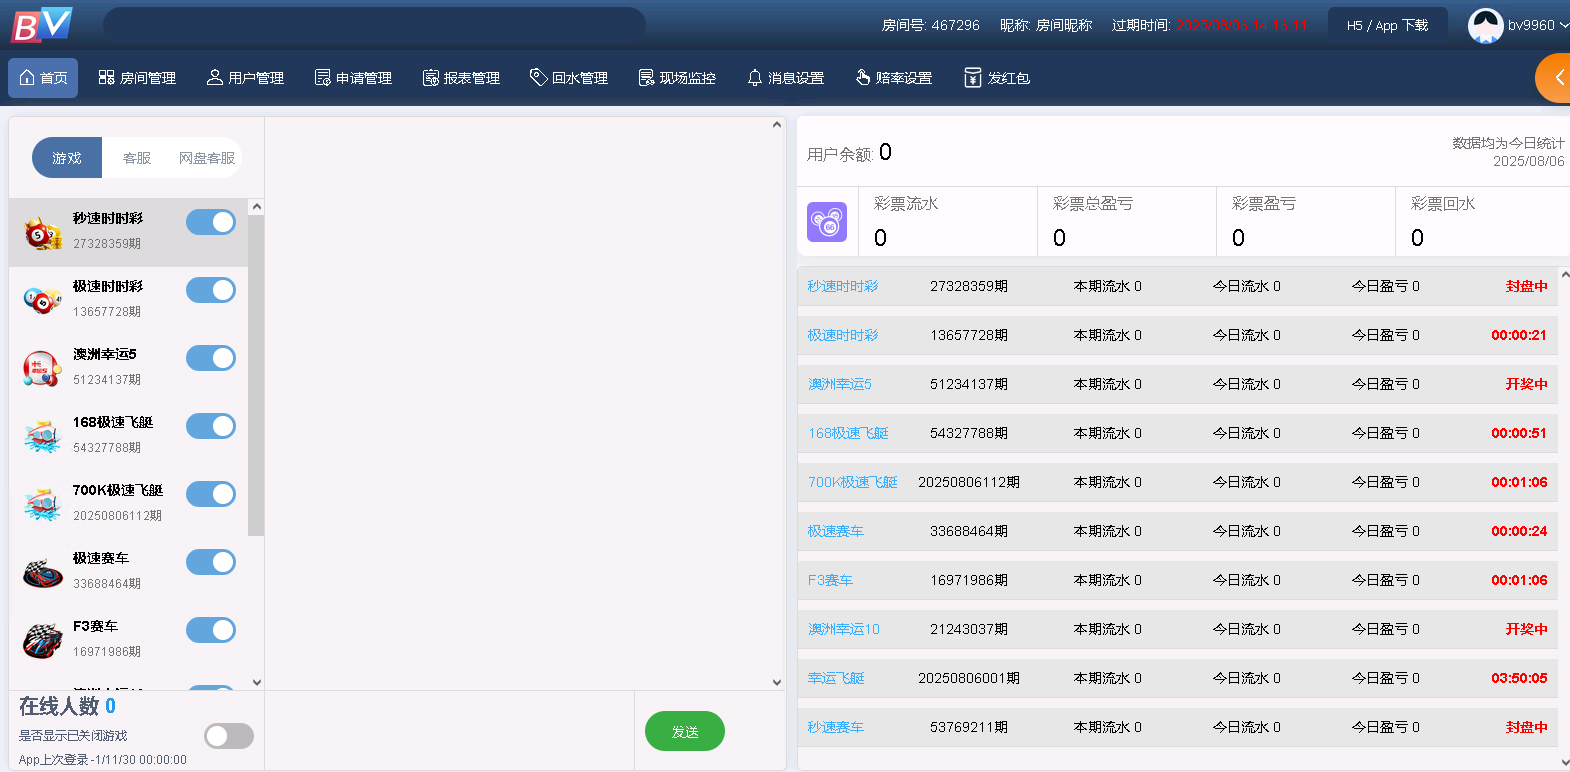Image resolution: width=1570 pixels, height=772 pixels.
Task: Click the F3赛车 car icon
Action: tap(42, 640)
